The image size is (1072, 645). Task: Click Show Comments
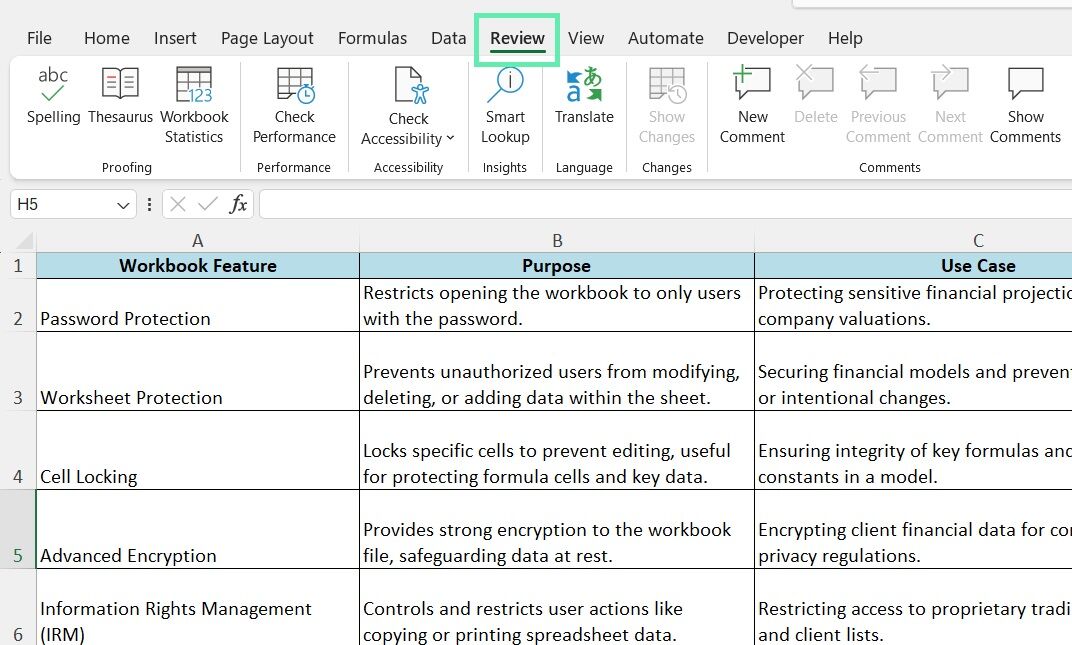click(x=1026, y=106)
